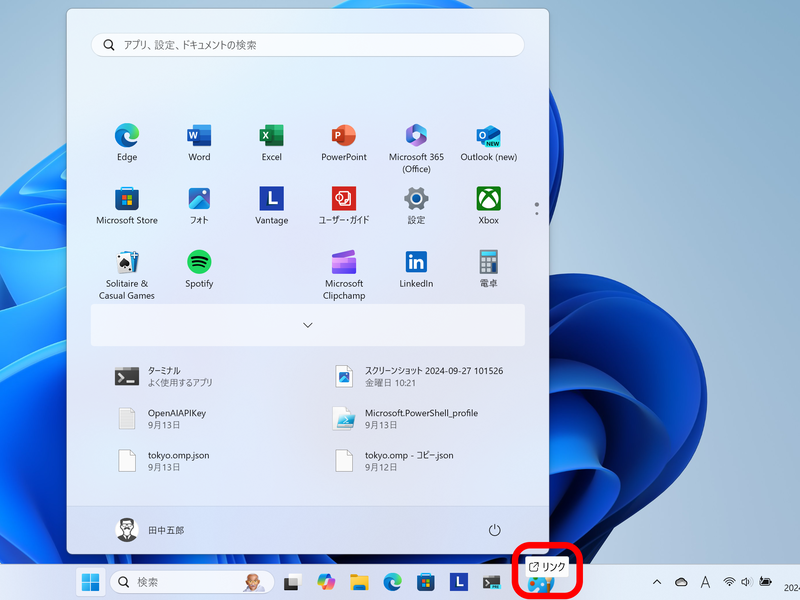This screenshot has width=800, height=600.
Task: Open Microsoft Store in Start menu
Action: [127, 206]
